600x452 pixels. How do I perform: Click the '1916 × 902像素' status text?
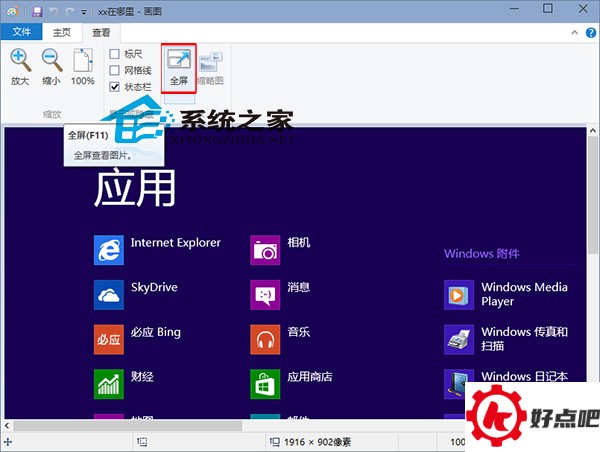tap(318, 442)
